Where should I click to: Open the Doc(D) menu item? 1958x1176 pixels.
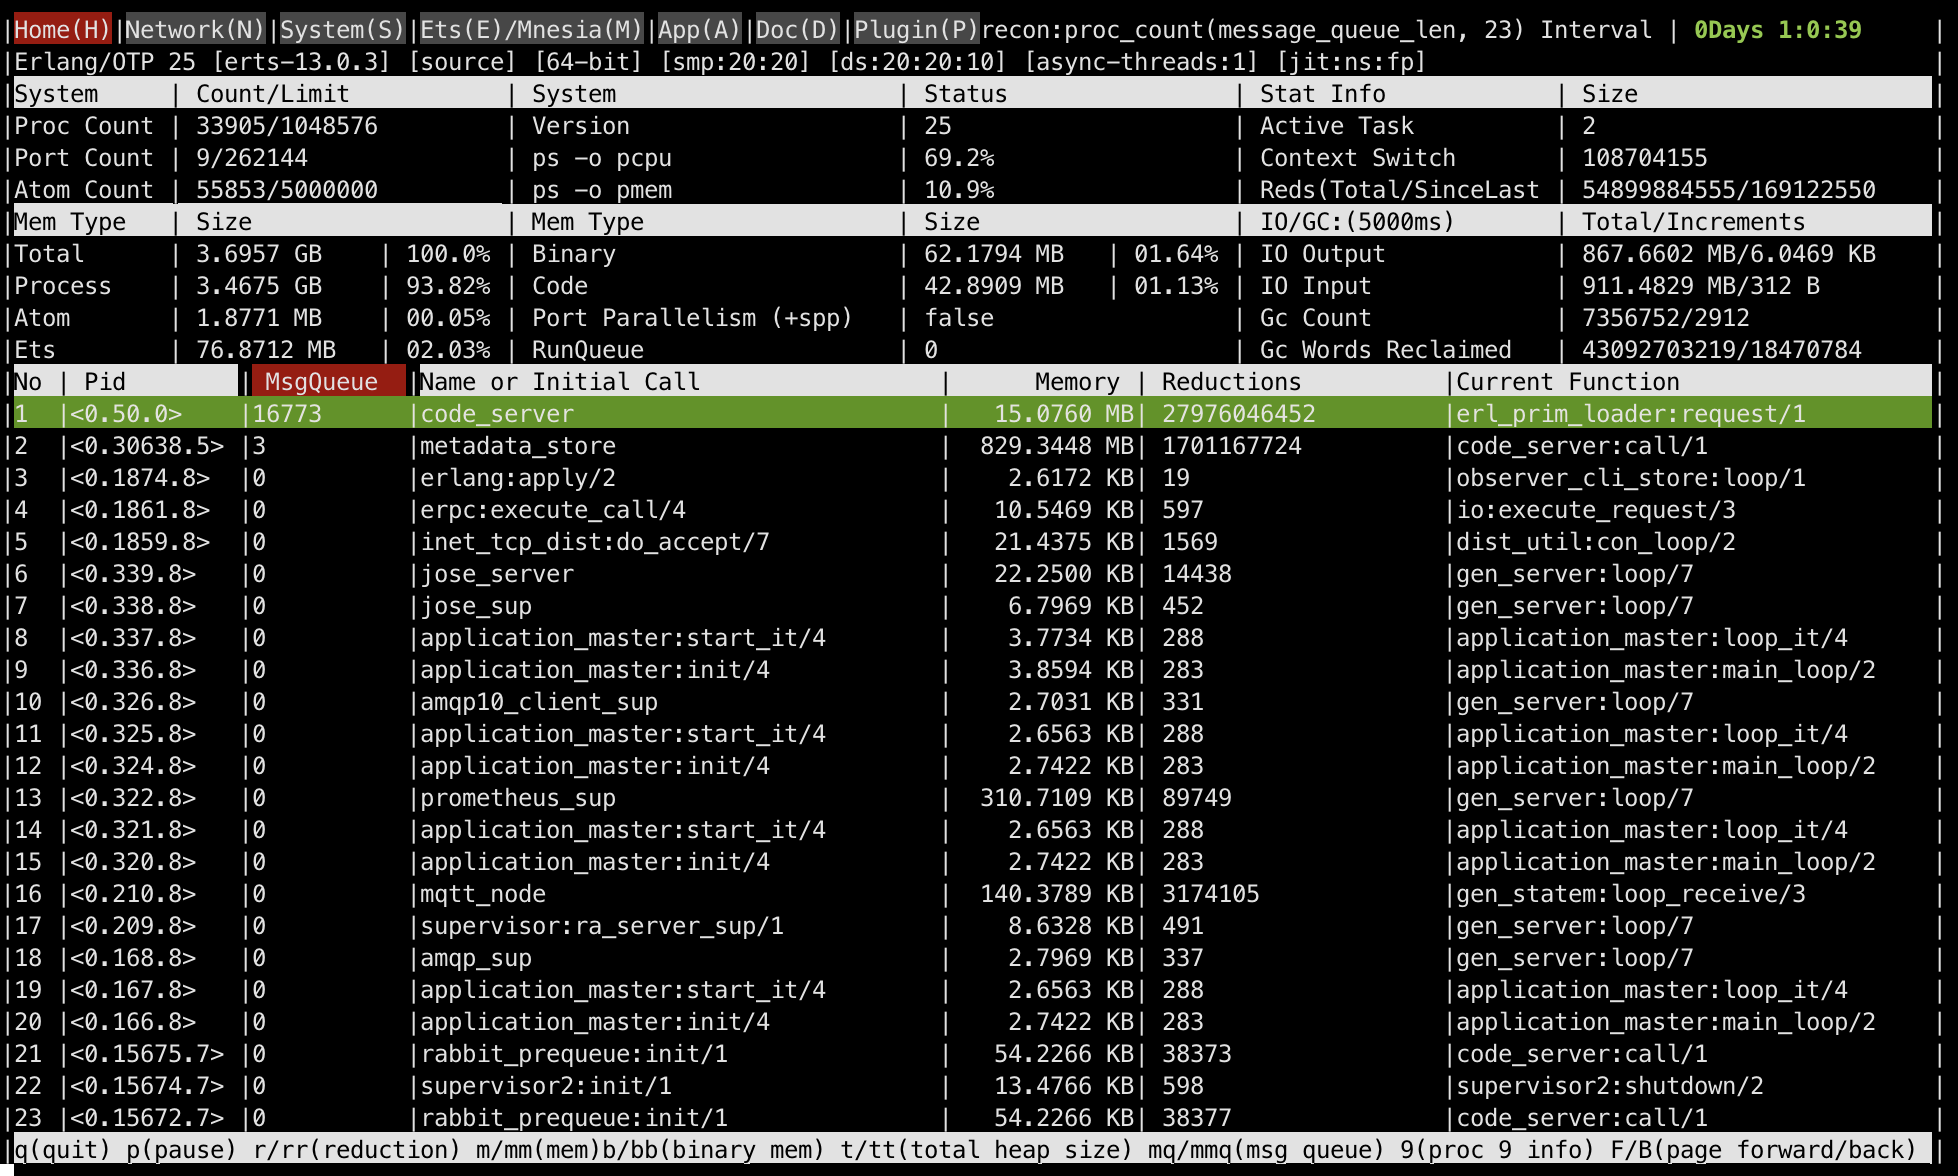tap(796, 30)
